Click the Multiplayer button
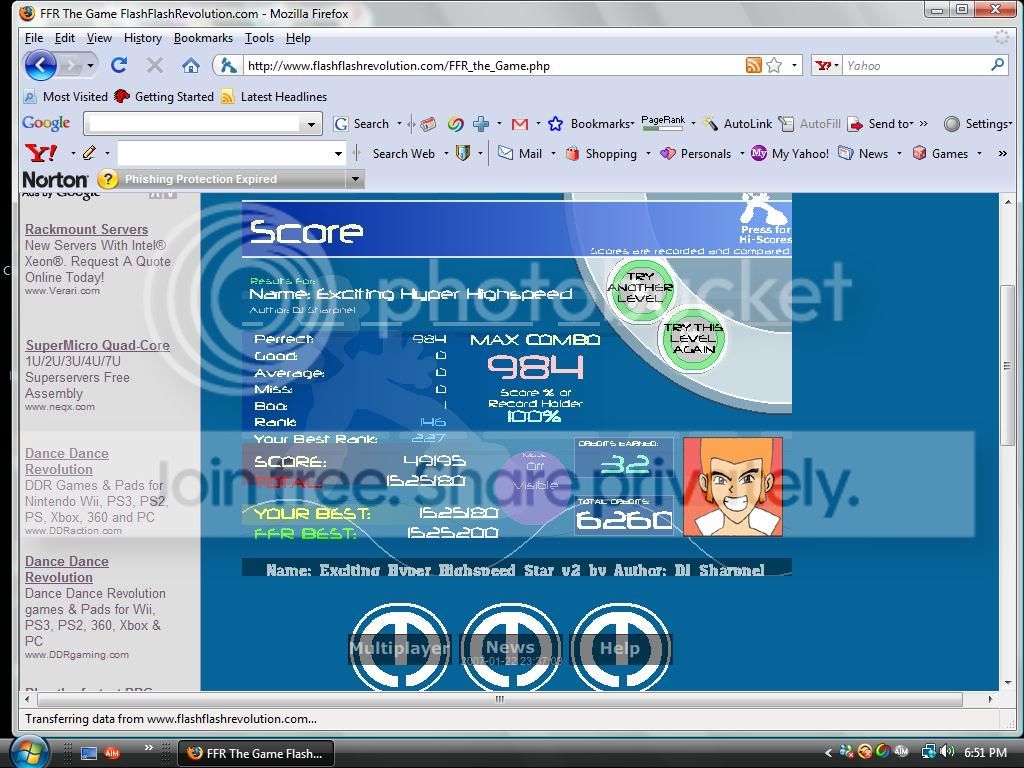 click(399, 648)
